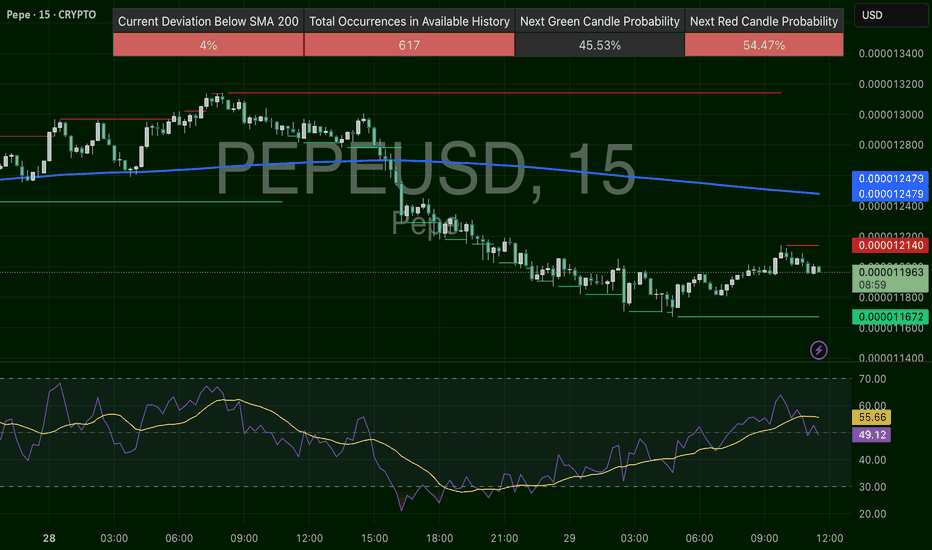Click the 20.00 RSI axis label
This screenshot has height=550, width=932.
pos(872,514)
